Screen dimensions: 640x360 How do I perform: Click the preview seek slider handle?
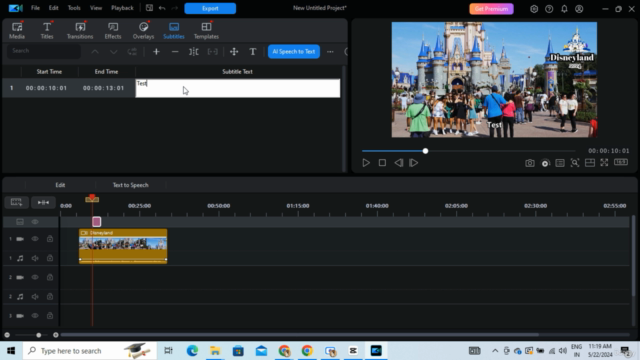(425, 151)
